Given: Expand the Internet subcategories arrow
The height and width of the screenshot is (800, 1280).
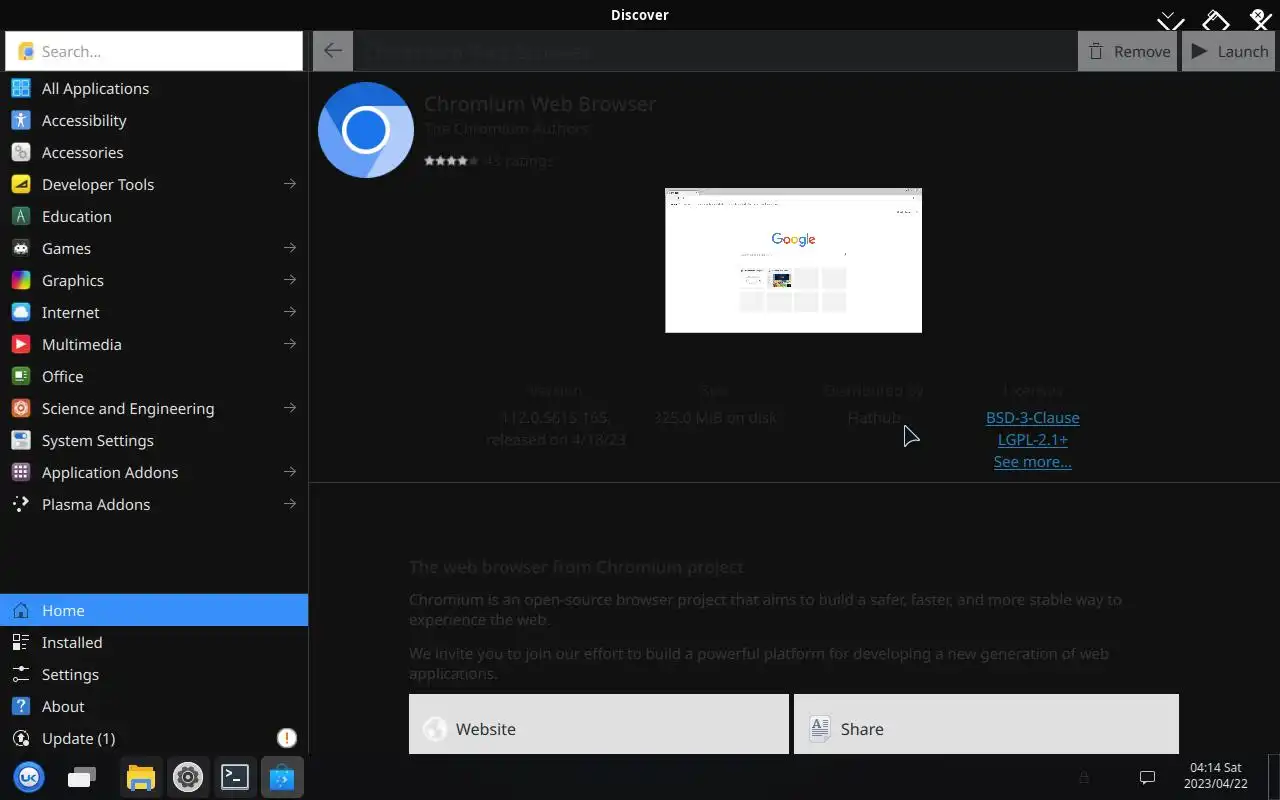Looking at the screenshot, I should tap(289, 312).
